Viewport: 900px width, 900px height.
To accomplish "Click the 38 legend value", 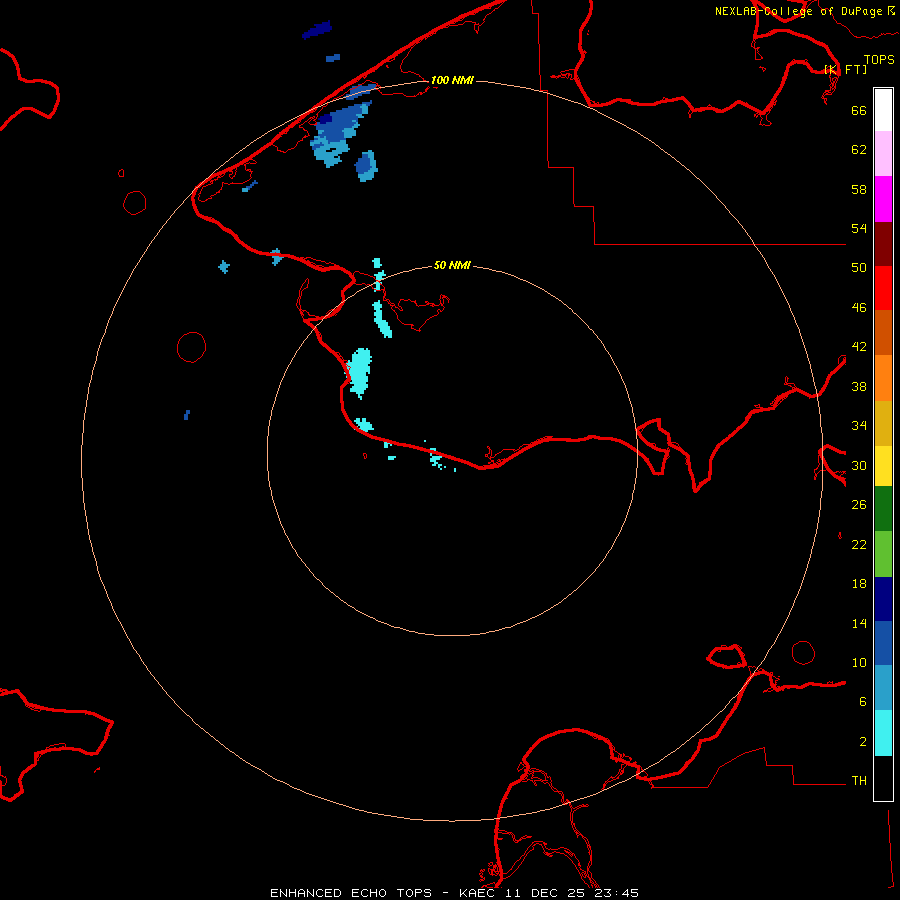I will 859,386.
